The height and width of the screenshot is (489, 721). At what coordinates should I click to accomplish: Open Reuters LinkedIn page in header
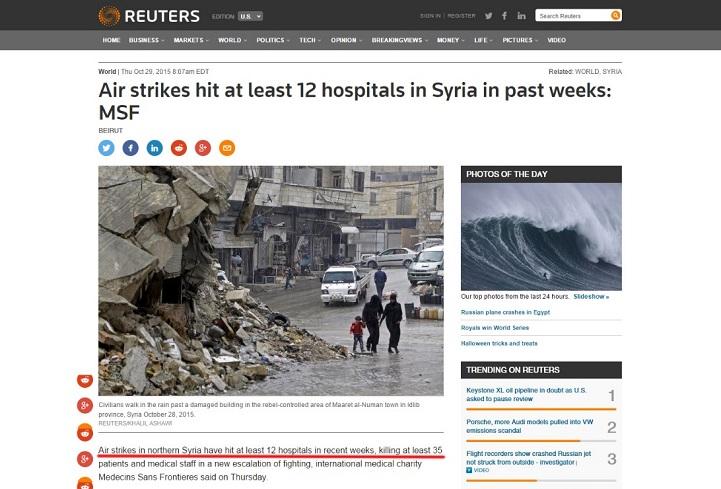pyautogui.click(x=521, y=16)
